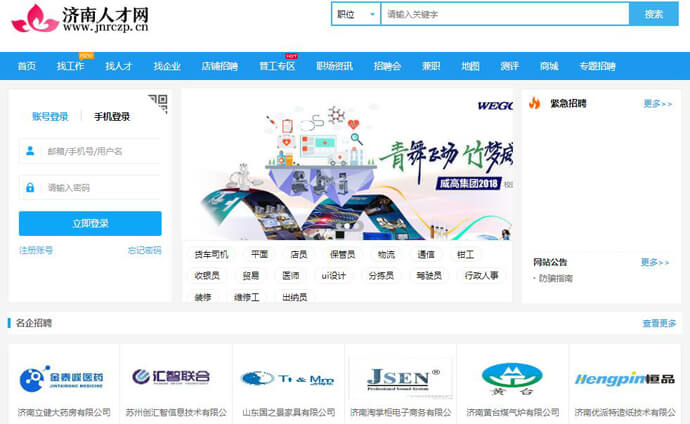Image resolution: width=690 pixels, height=424 pixels.
Task: Click the 立即登录 button
Action: 90,223
